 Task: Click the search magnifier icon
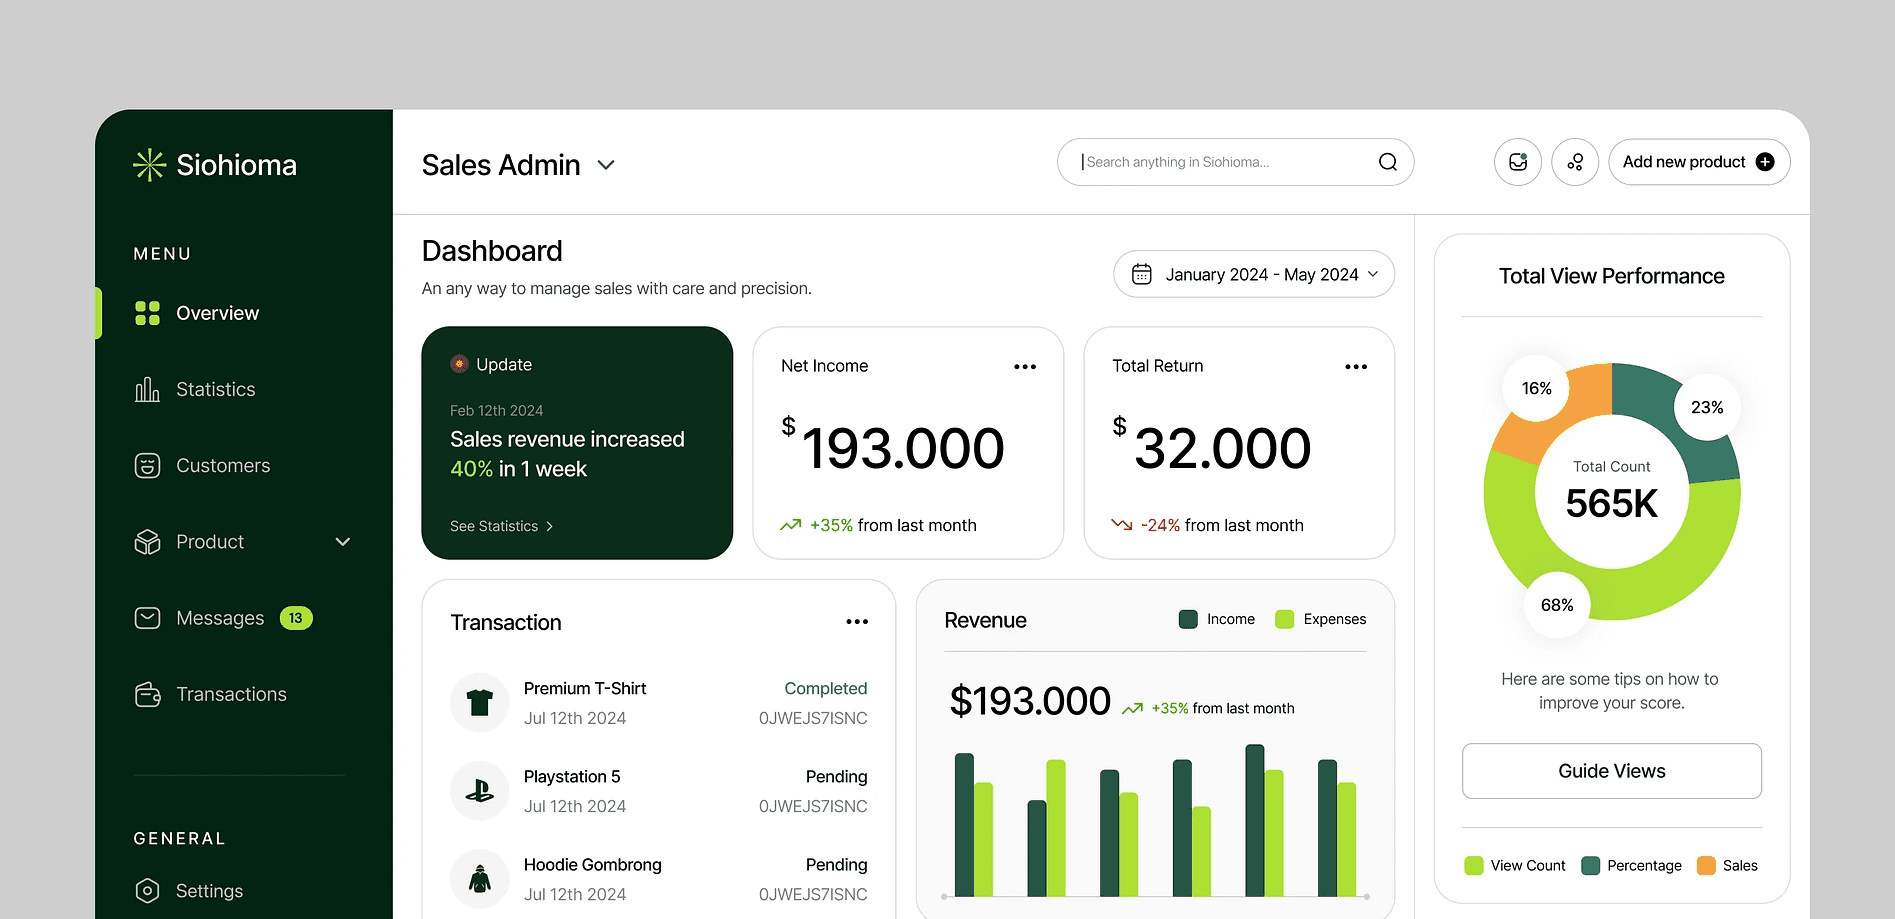click(1388, 162)
